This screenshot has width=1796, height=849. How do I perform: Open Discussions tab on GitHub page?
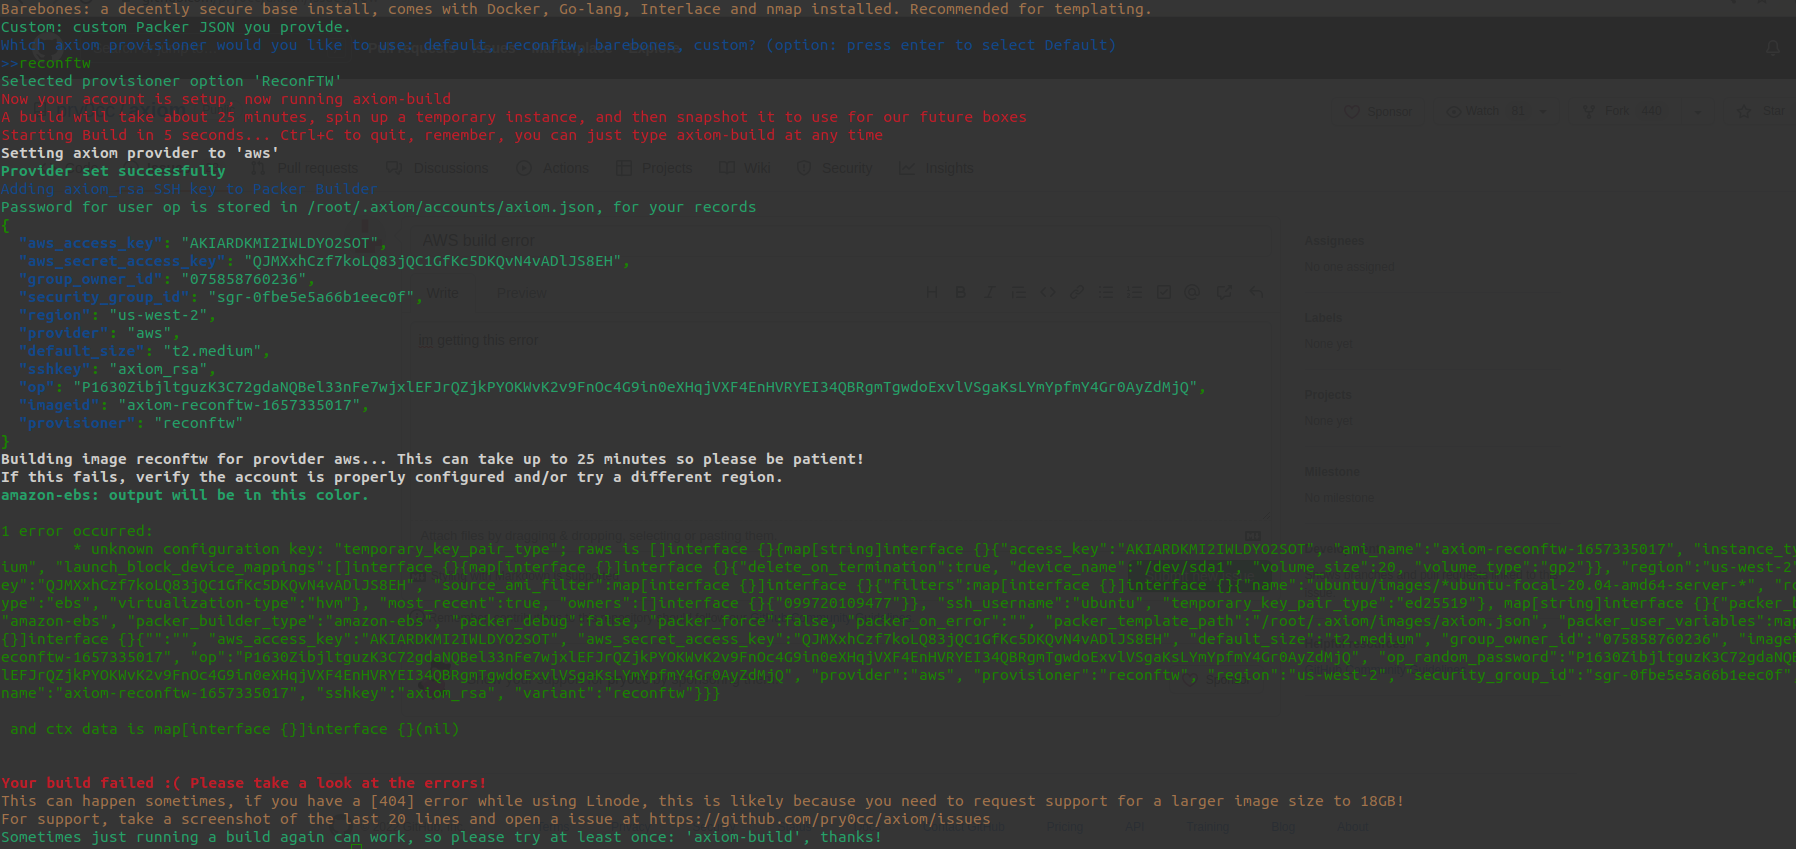click(438, 168)
